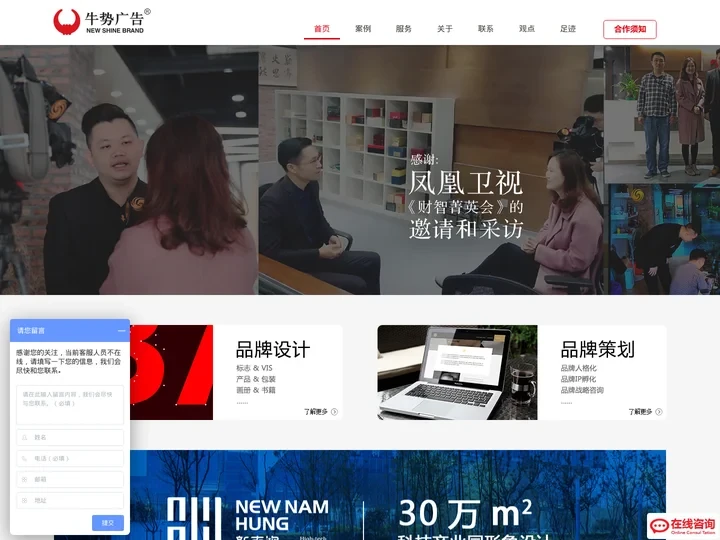Submit the message with 提交 button
This screenshot has width=720, height=540.
click(x=107, y=523)
